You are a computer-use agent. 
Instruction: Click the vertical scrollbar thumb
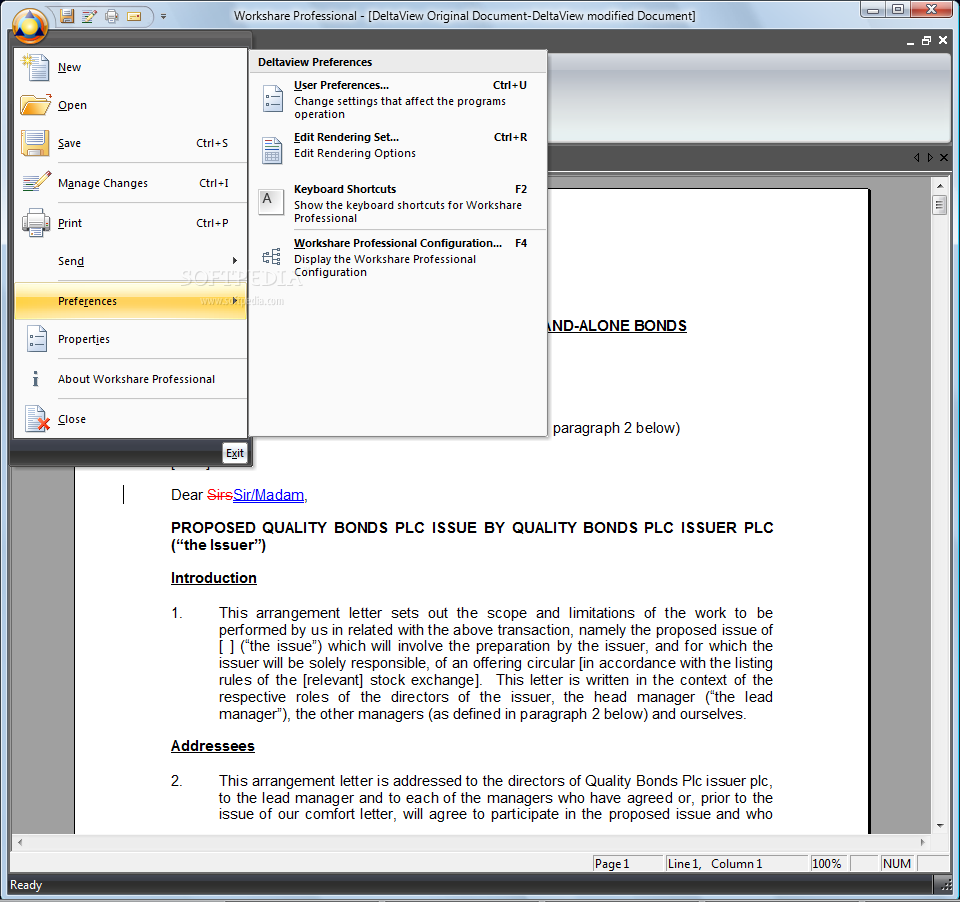click(940, 205)
